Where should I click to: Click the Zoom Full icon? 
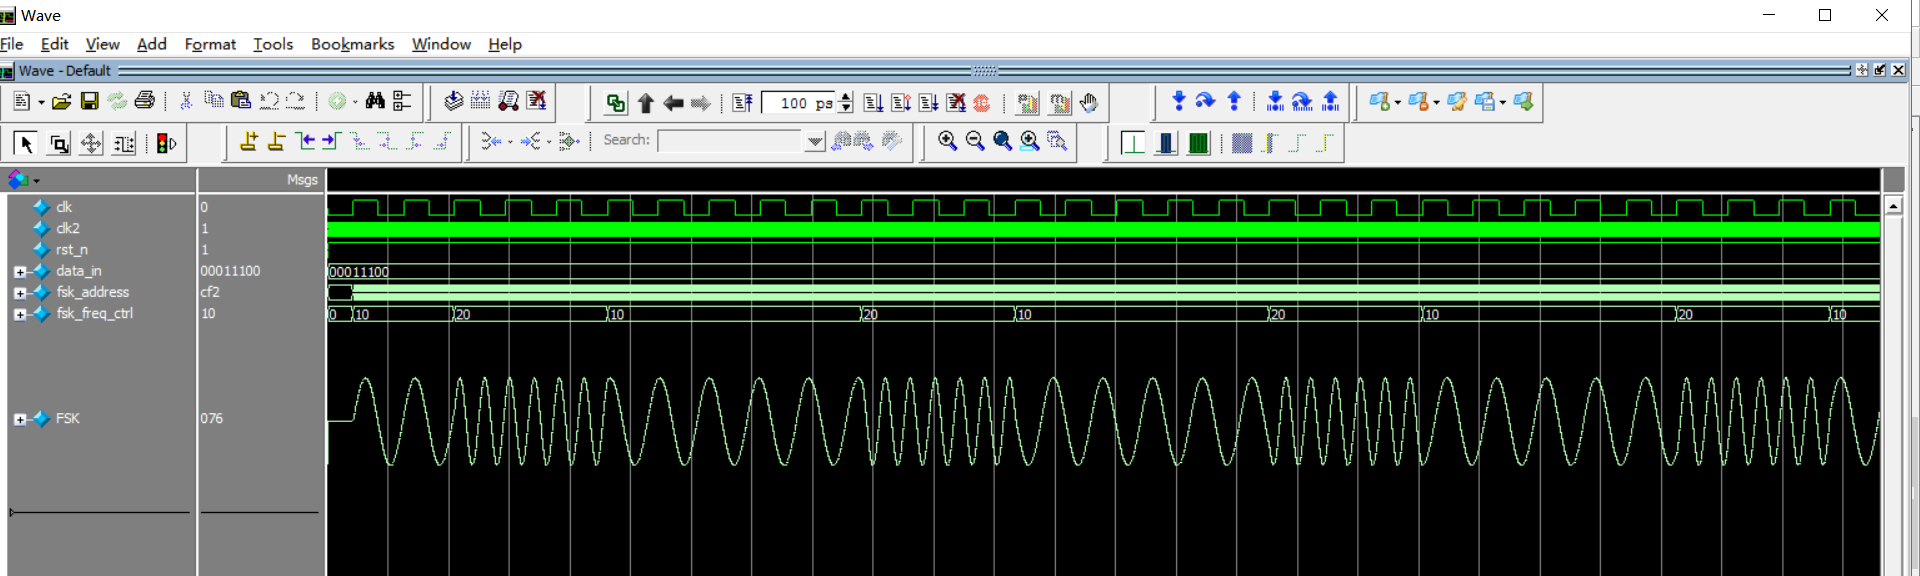1002,141
